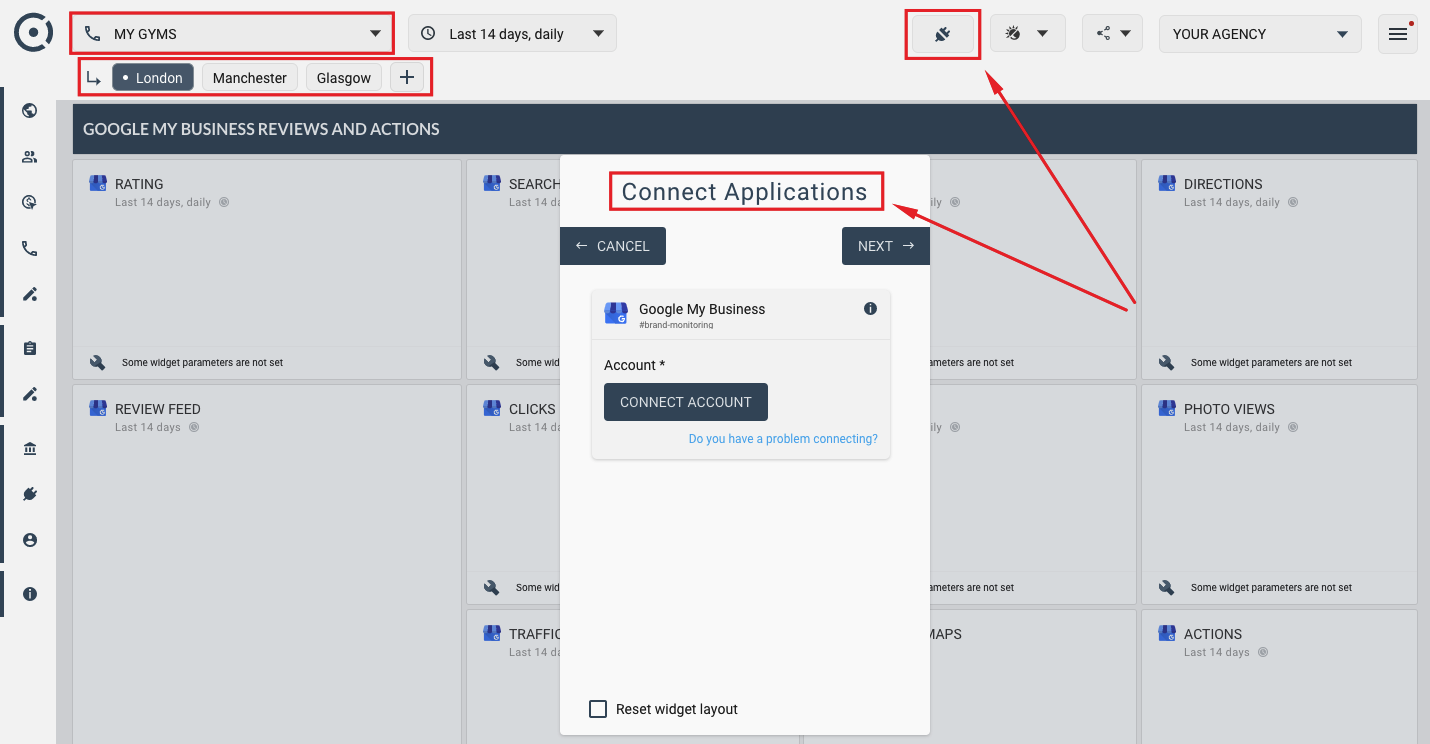1430x744 pixels.
Task: Click the CONNECT ACCOUNT button
Action: [x=686, y=402]
